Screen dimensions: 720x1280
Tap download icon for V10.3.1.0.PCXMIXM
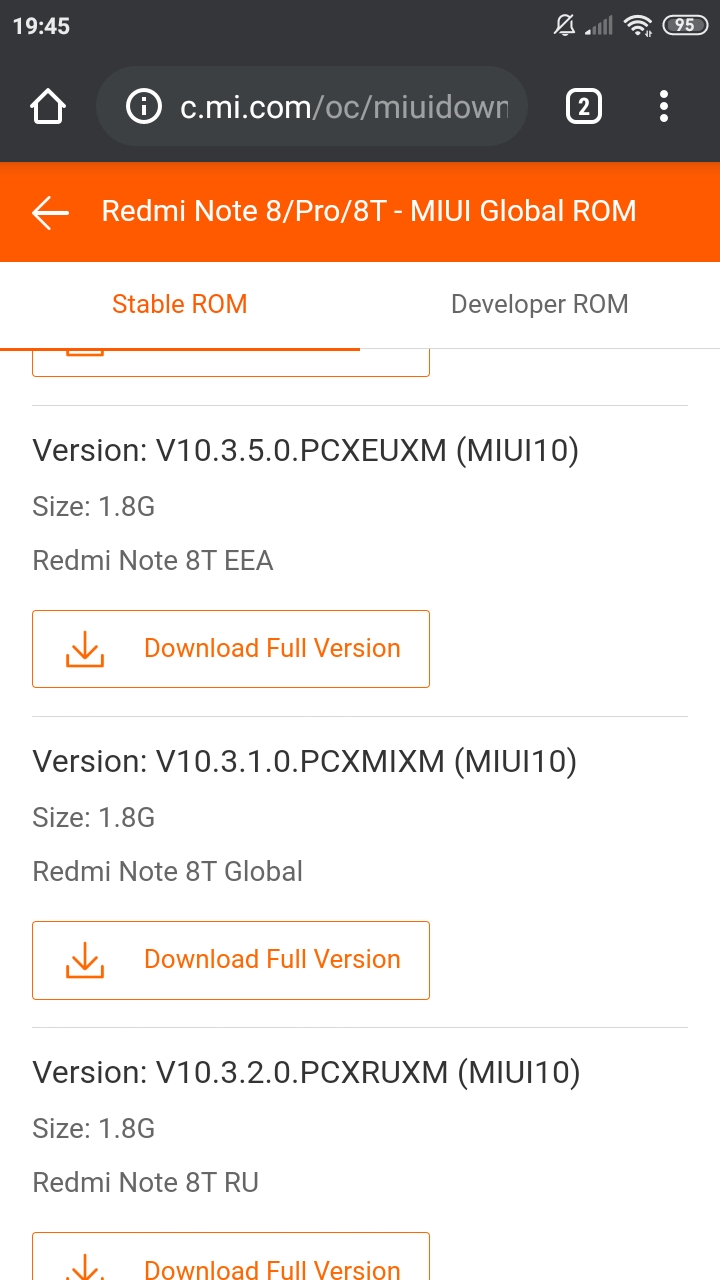(85, 960)
